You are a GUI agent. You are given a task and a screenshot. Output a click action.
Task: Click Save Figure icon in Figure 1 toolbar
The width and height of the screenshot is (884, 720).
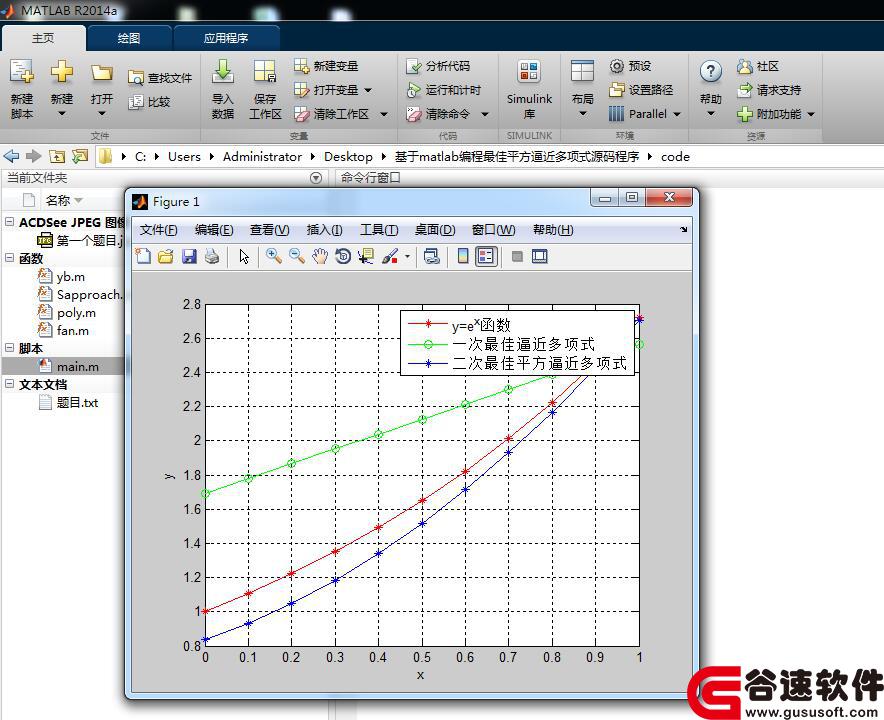(x=189, y=257)
